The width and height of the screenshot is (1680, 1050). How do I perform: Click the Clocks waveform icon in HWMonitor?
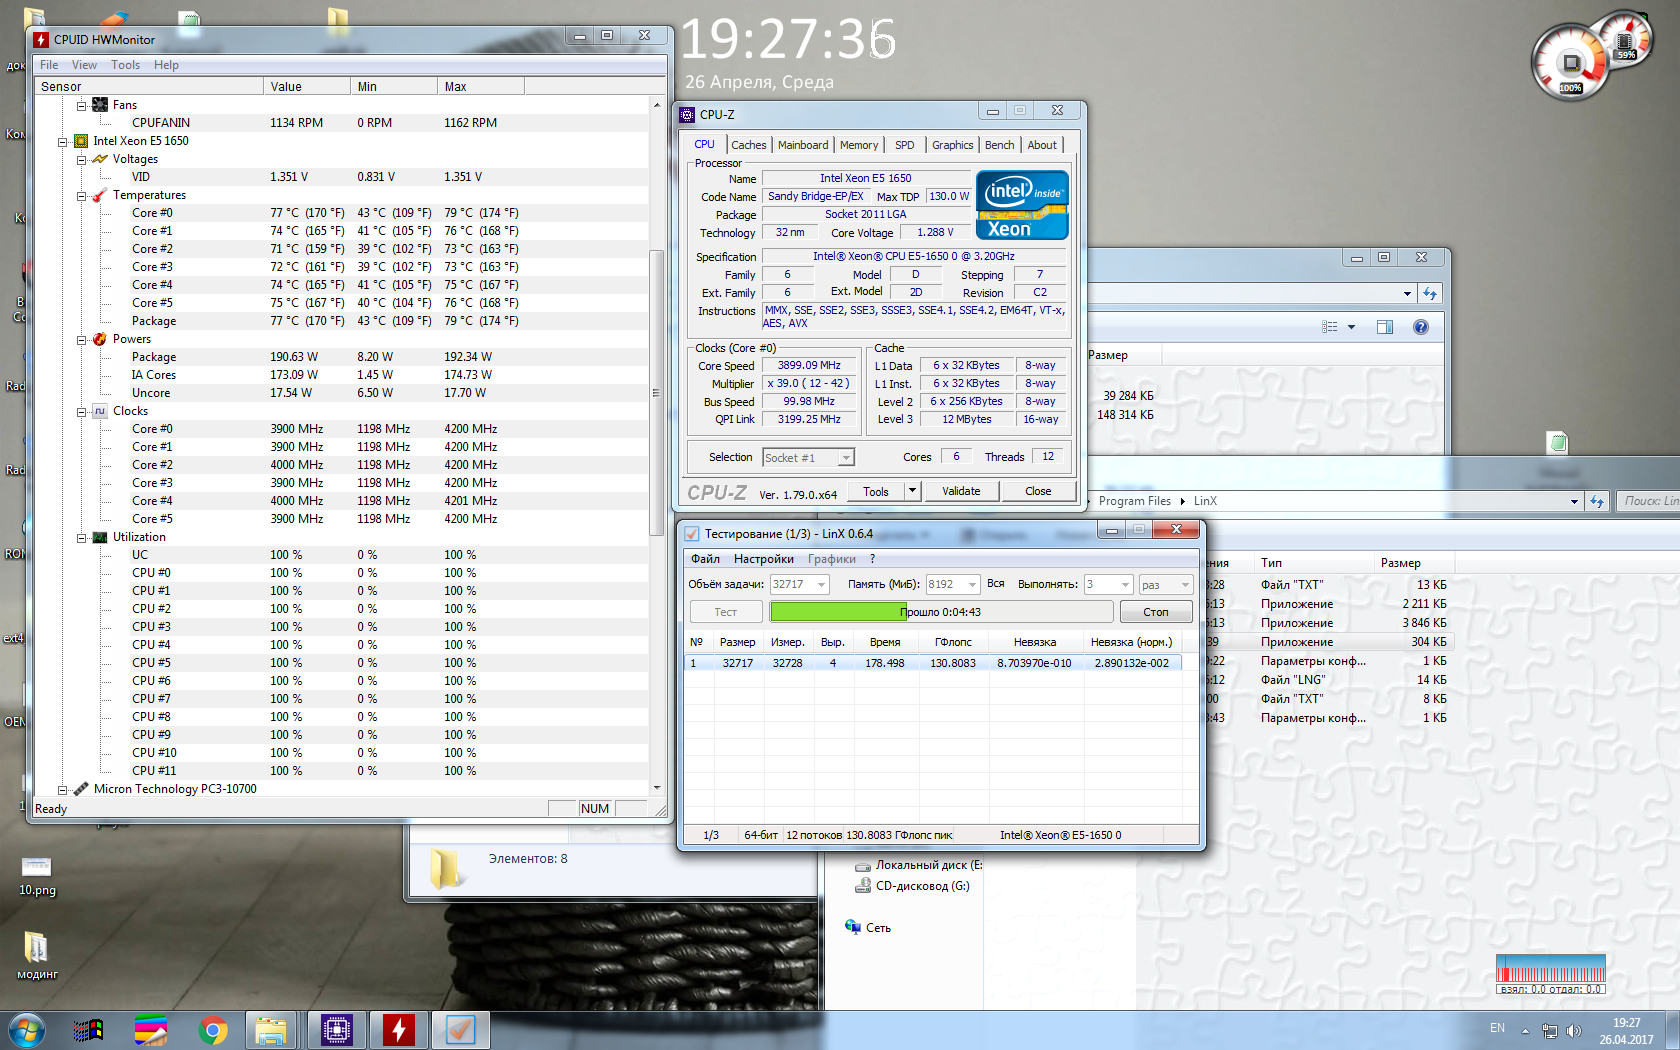[100, 411]
